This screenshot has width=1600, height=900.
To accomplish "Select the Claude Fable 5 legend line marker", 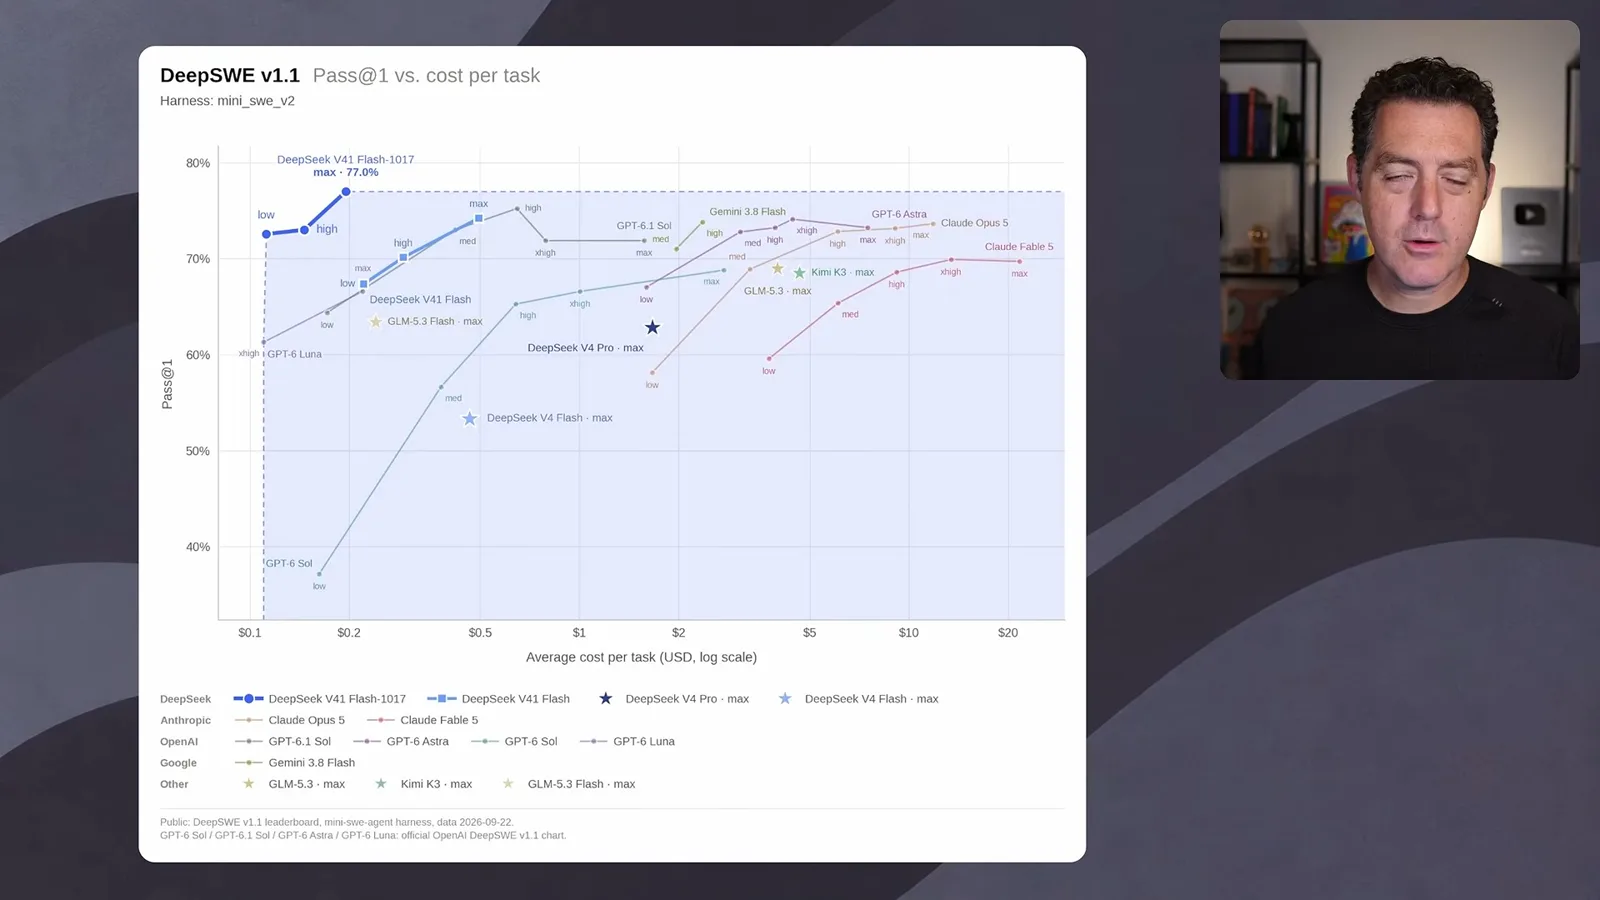I will [381, 720].
